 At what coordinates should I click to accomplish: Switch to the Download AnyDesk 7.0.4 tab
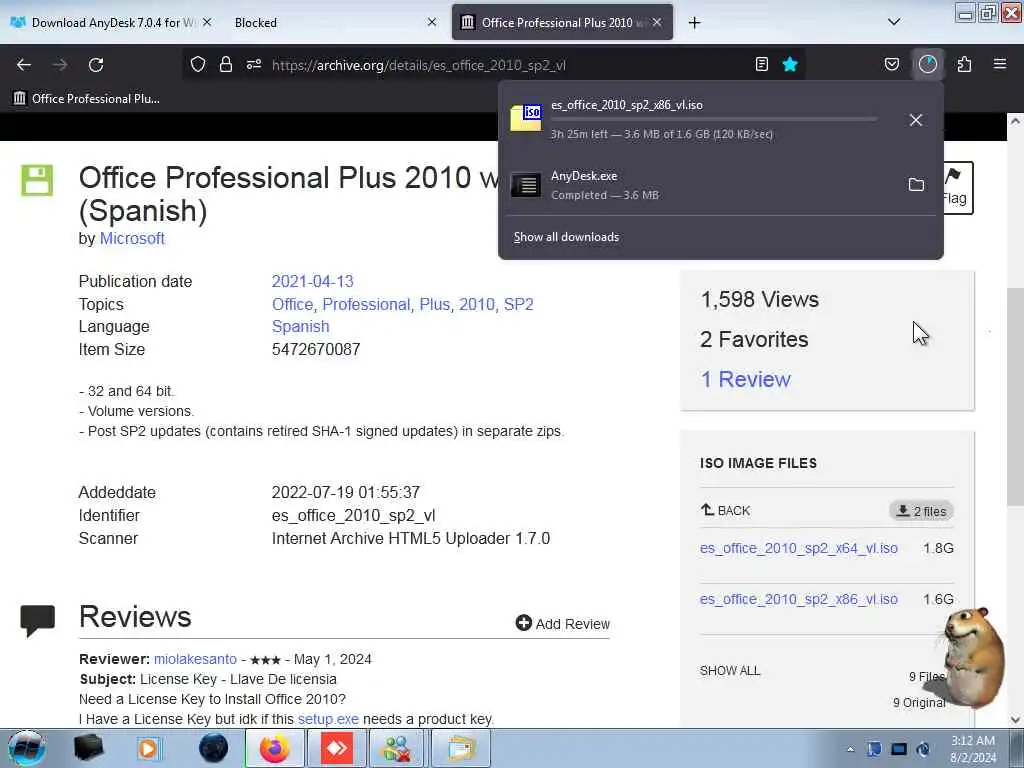point(111,22)
